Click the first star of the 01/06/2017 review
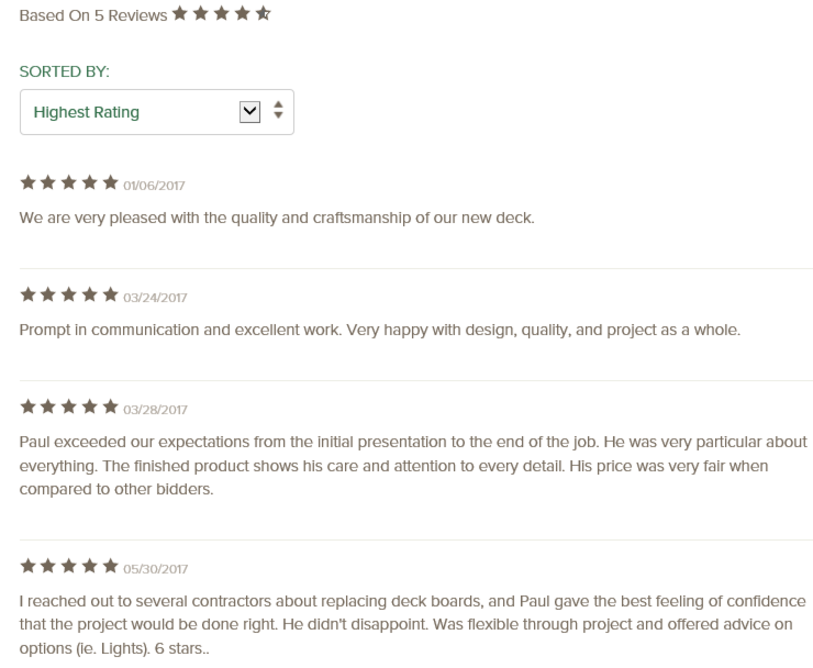This screenshot has width=813, height=668. pos(28,183)
